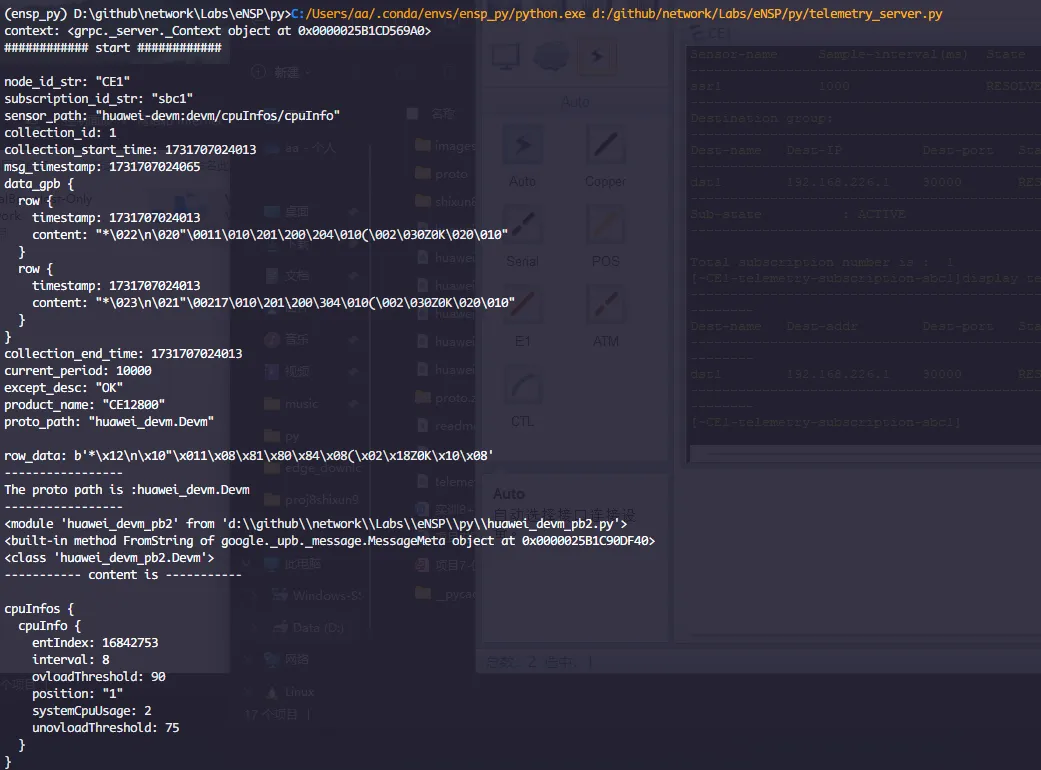Click 'The proto path is :huawei_devm.Devm' line
Viewport: 1041px width, 770px height.
point(127,490)
